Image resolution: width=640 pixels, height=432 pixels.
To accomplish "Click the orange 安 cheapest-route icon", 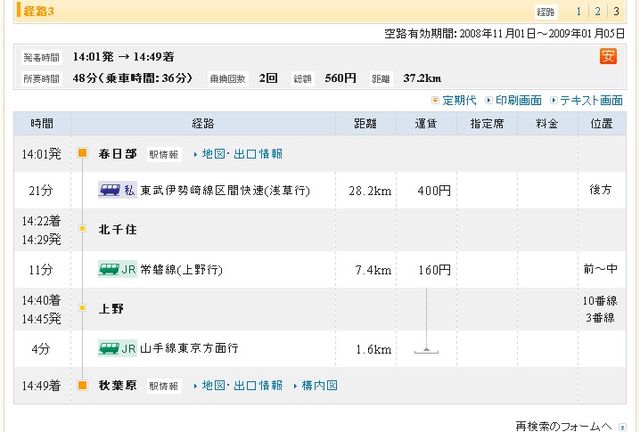I will click(608, 56).
